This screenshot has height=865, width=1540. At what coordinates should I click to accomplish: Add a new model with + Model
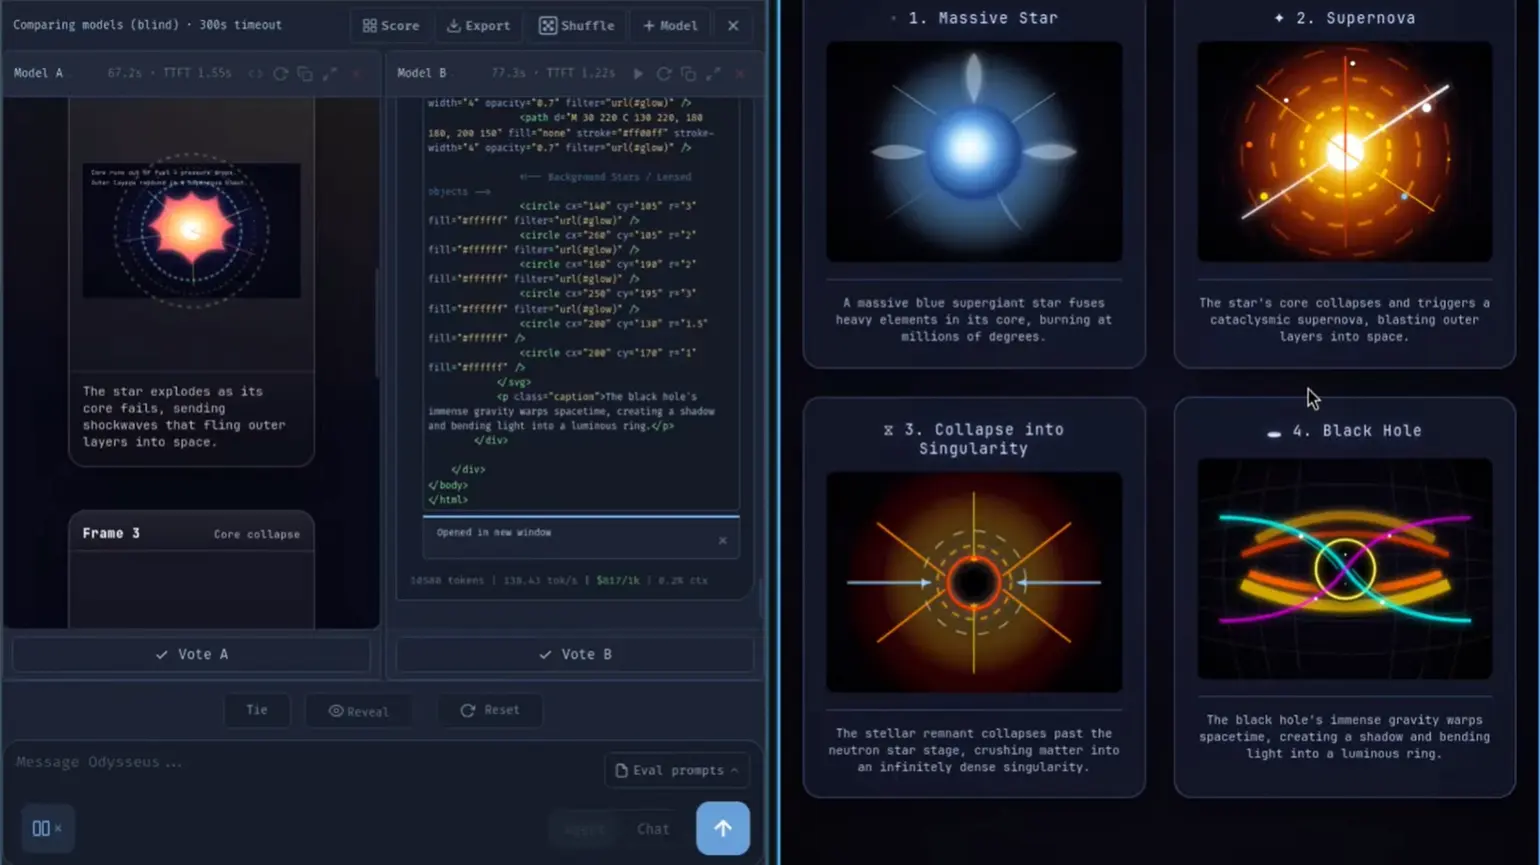point(669,25)
